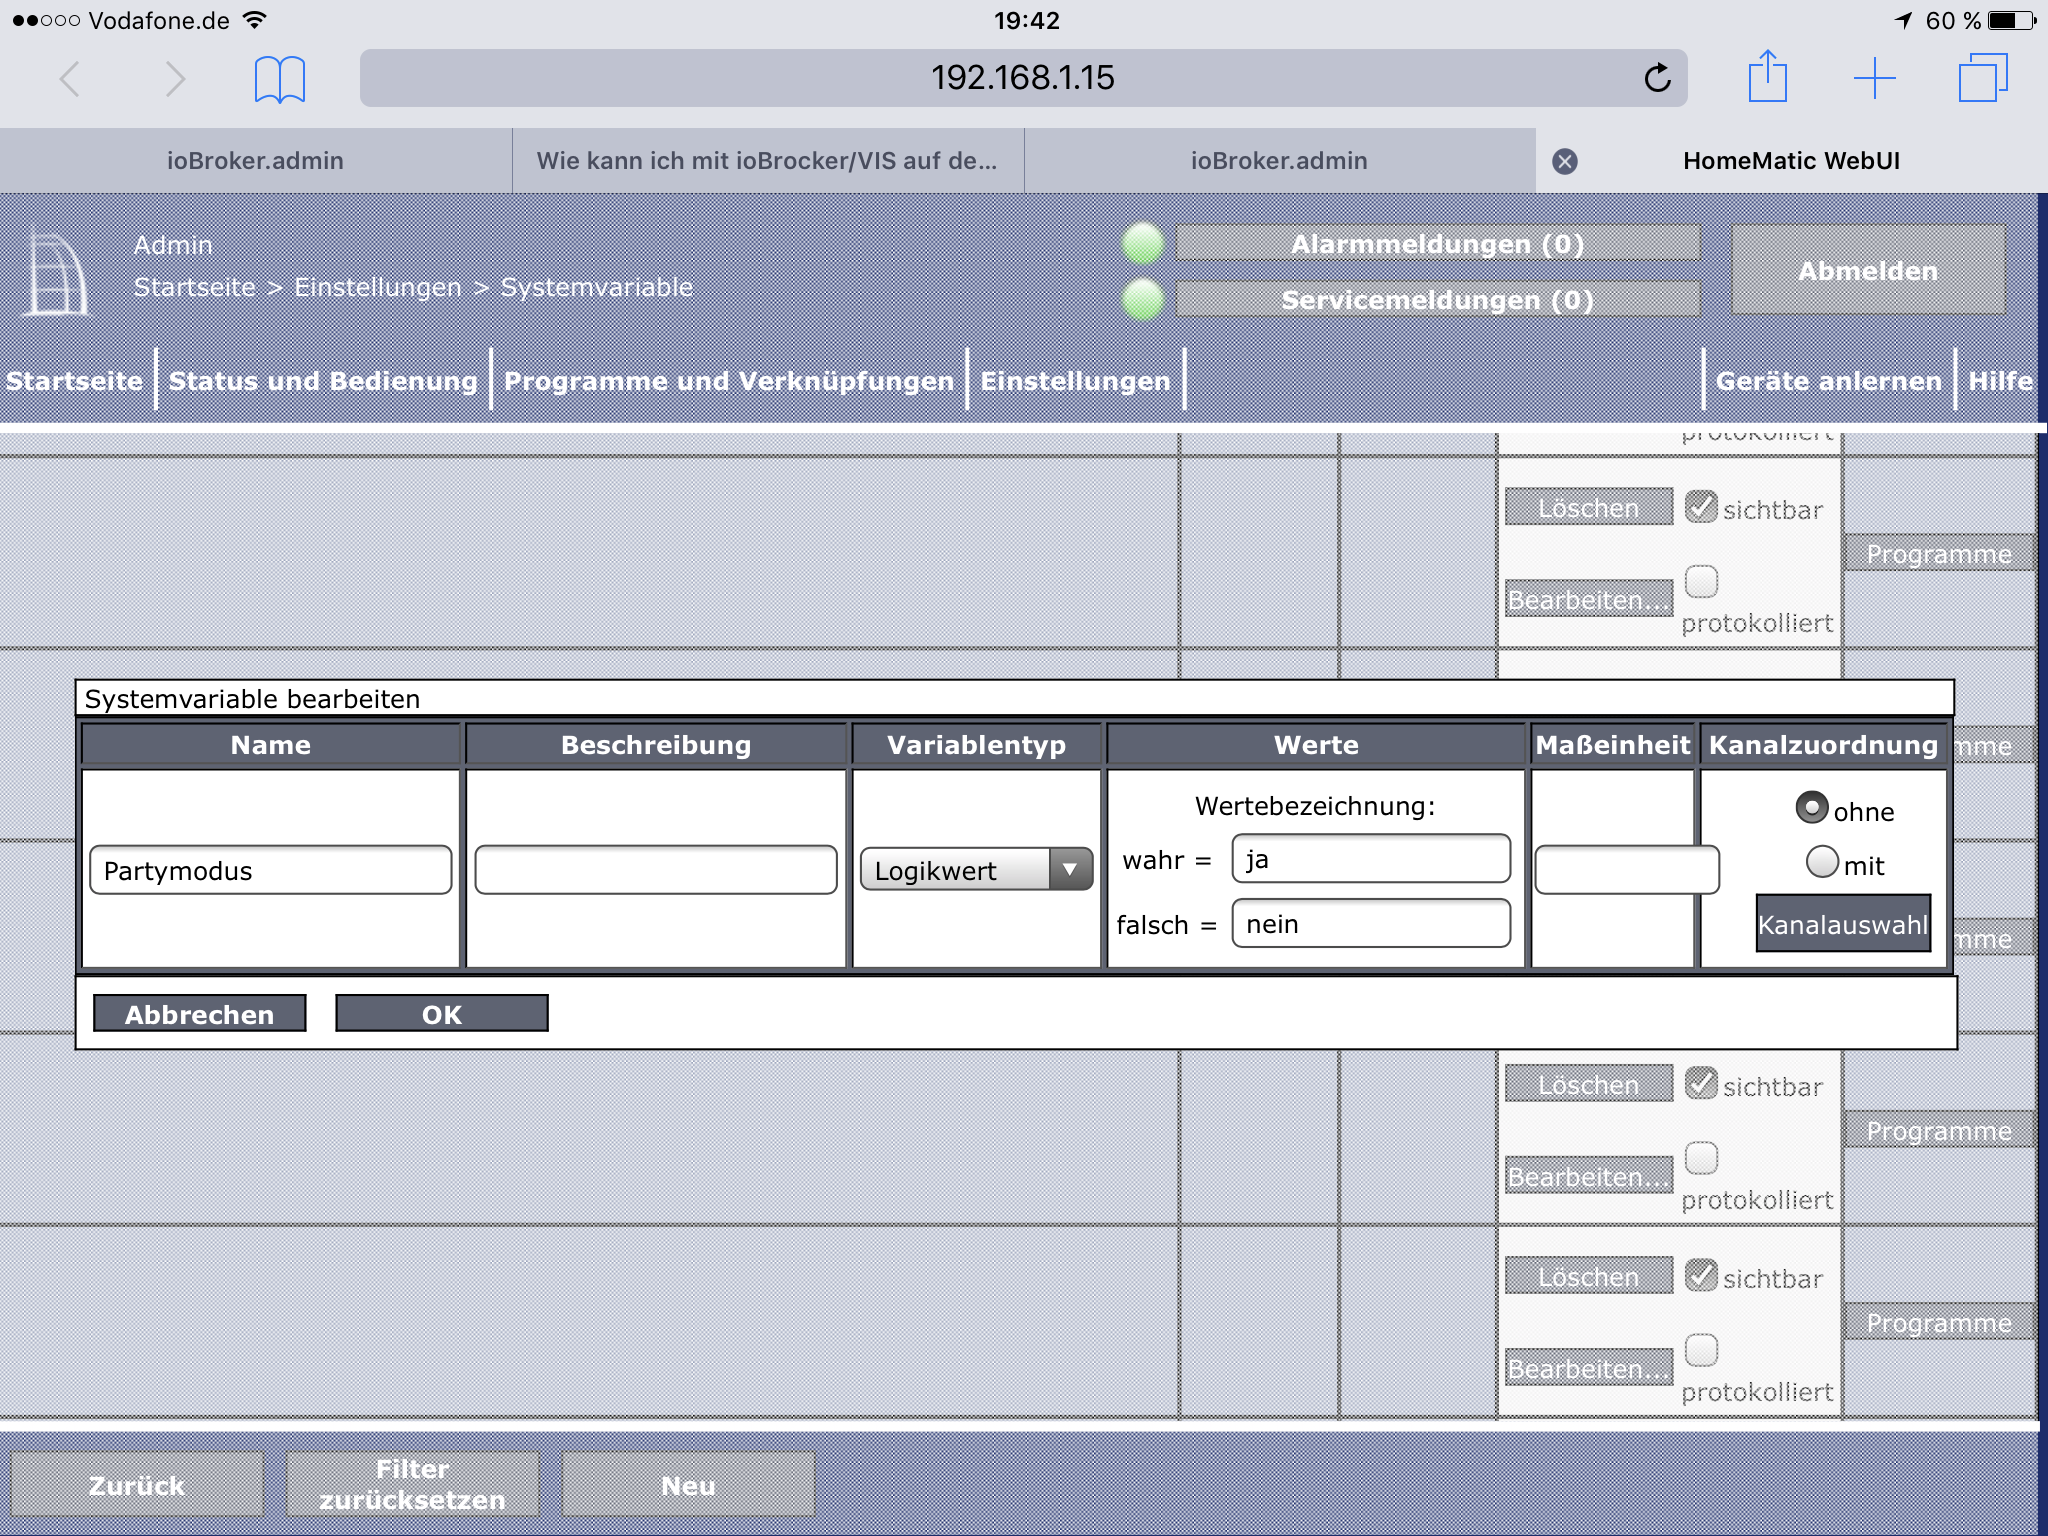Image resolution: width=2048 pixels, height=1536 pixels.
Task: Open the Einstellungen menu
Action: tap(1075, 381)
